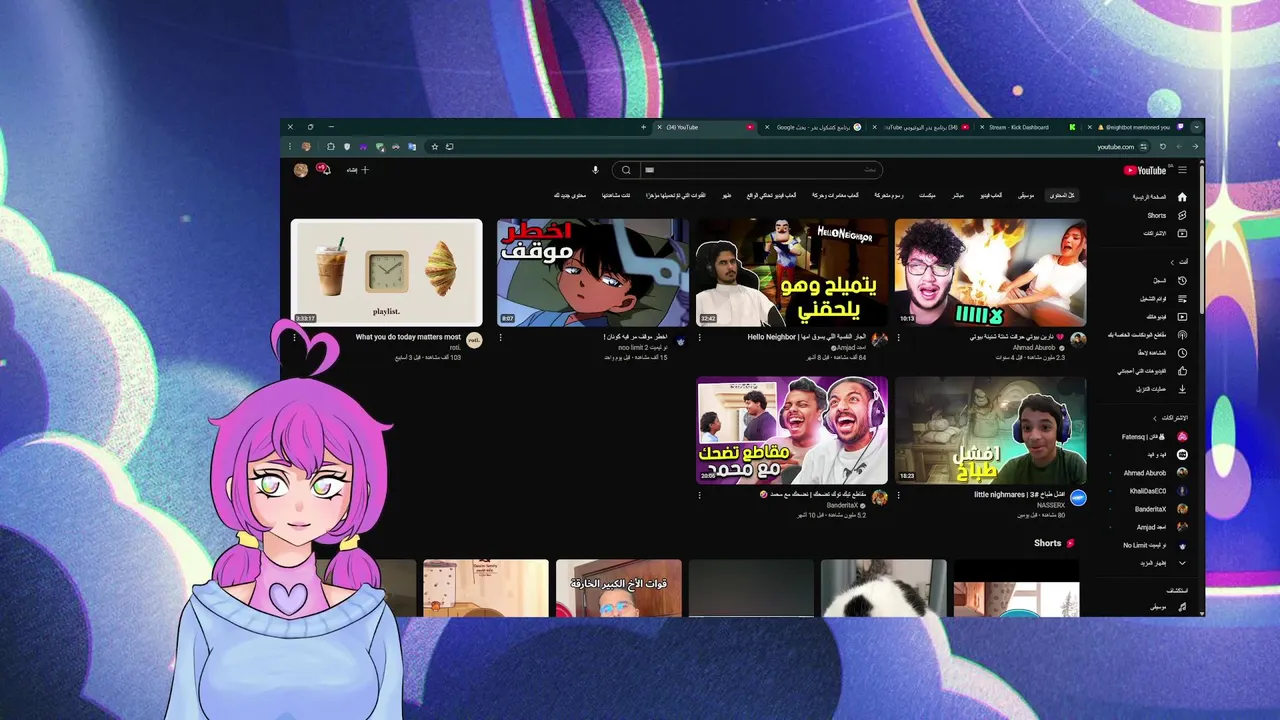Open Playlists via the list icon in sidebar

pos(1182,299)
